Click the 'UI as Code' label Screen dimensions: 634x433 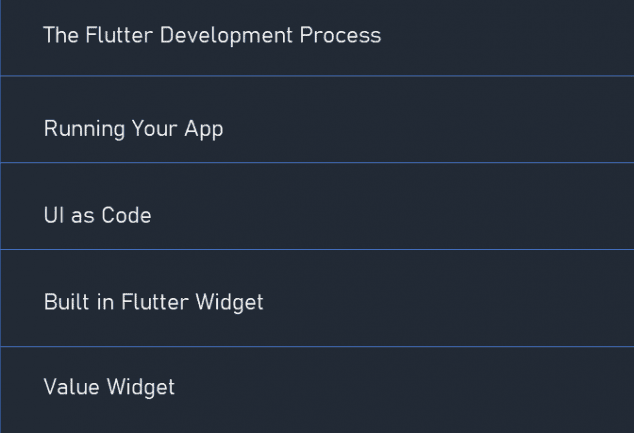coord(97,215)
